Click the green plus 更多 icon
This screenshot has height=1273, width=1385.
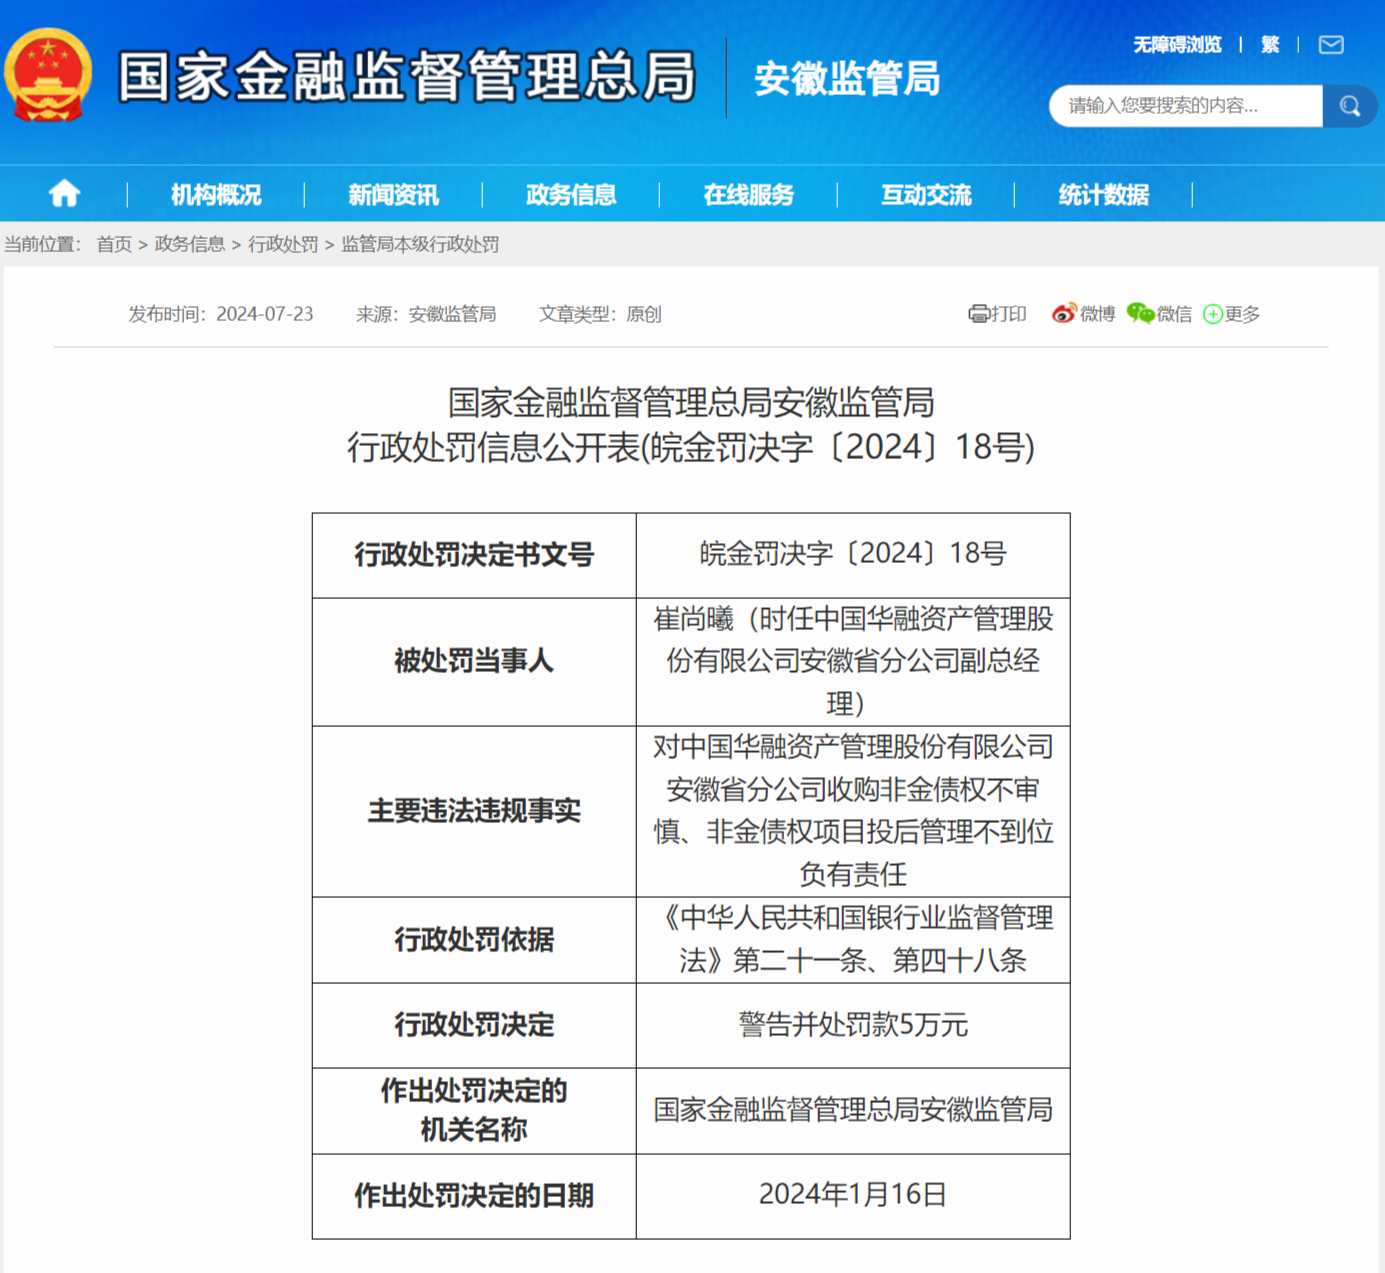[1213, 314]
